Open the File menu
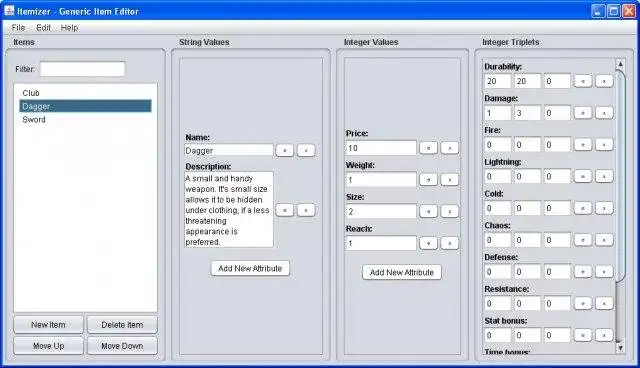640x368 pixels. (x=18, y=28)
